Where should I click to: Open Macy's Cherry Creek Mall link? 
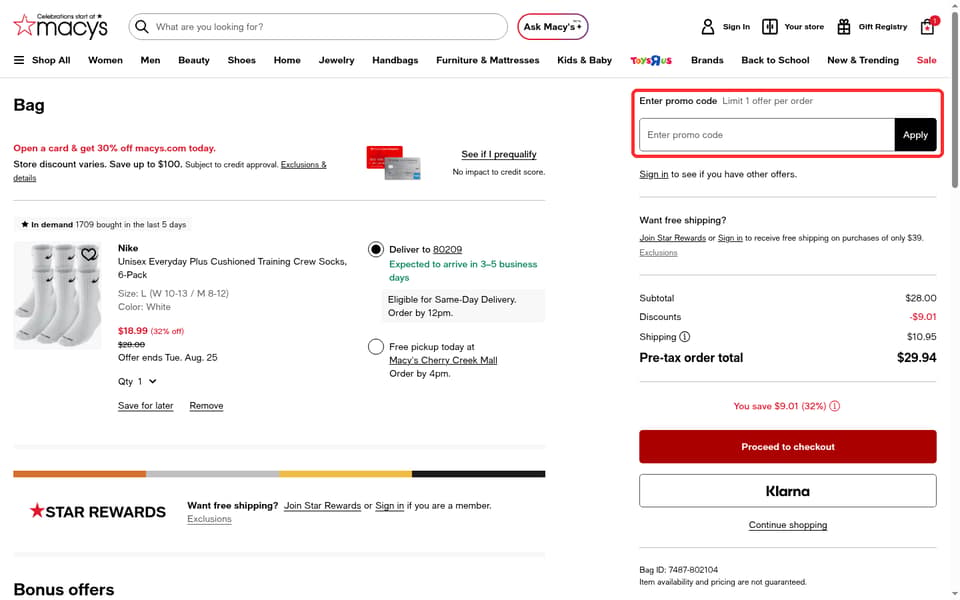(x=443, y=360)
